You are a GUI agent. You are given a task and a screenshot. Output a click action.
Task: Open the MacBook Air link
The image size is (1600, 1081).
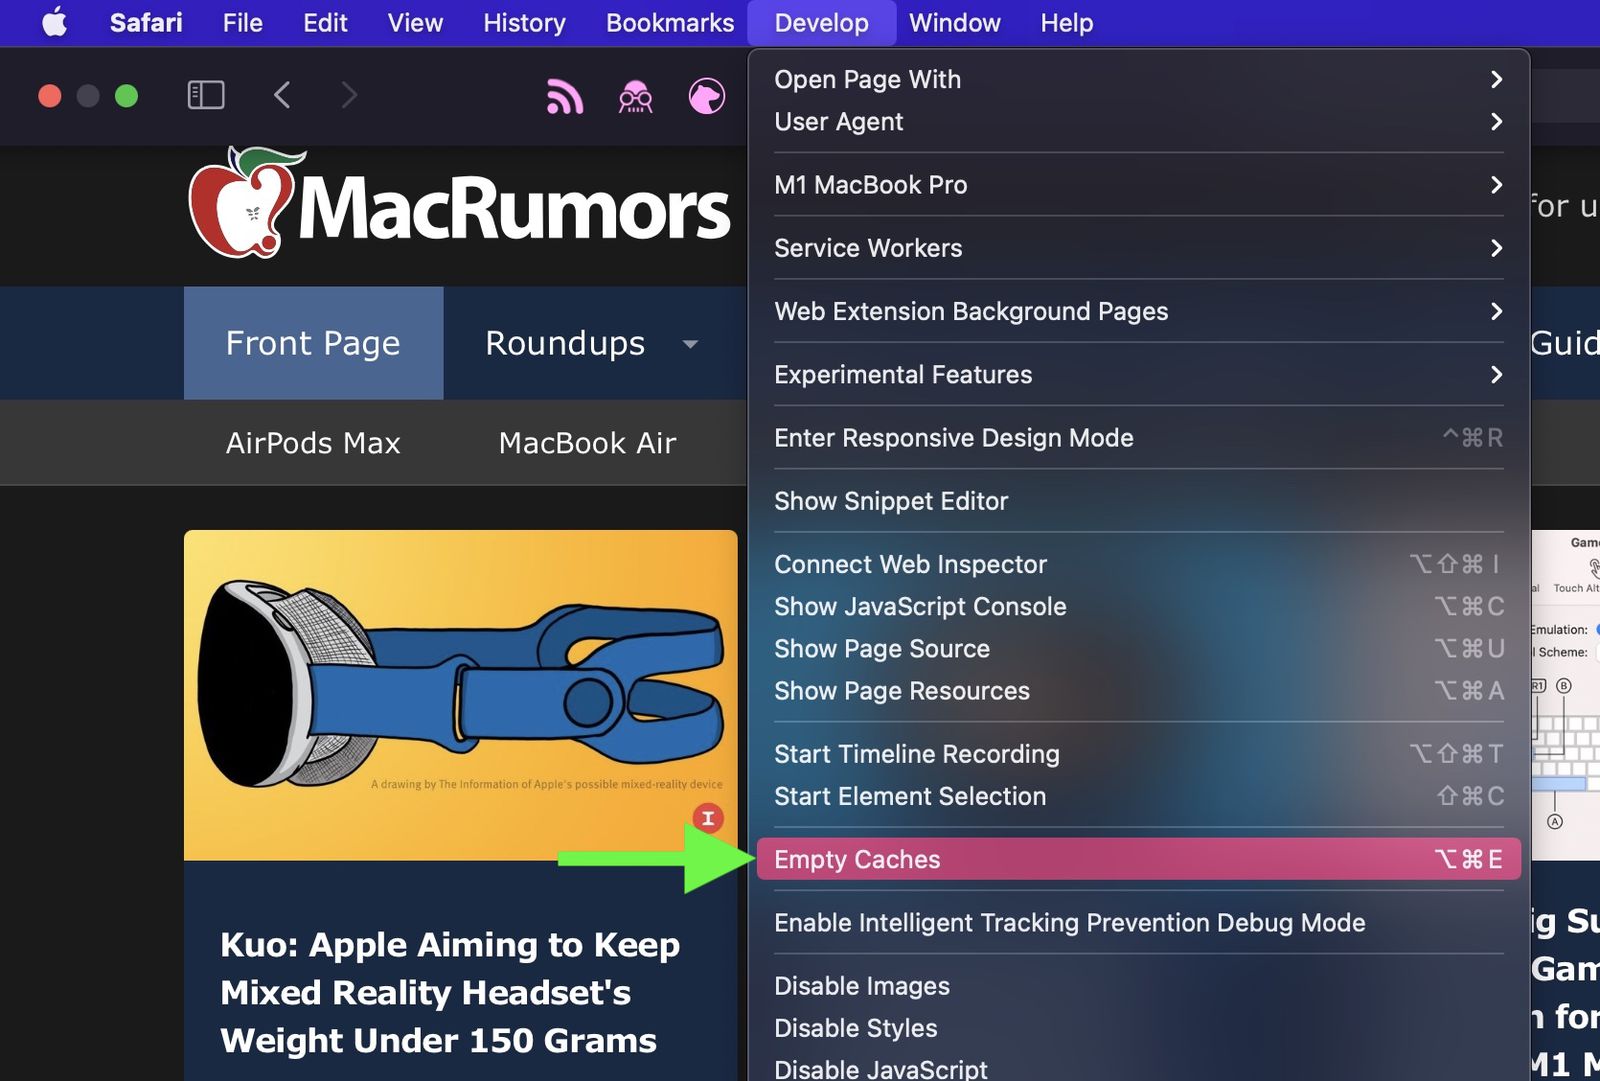(x=587, y=443)
